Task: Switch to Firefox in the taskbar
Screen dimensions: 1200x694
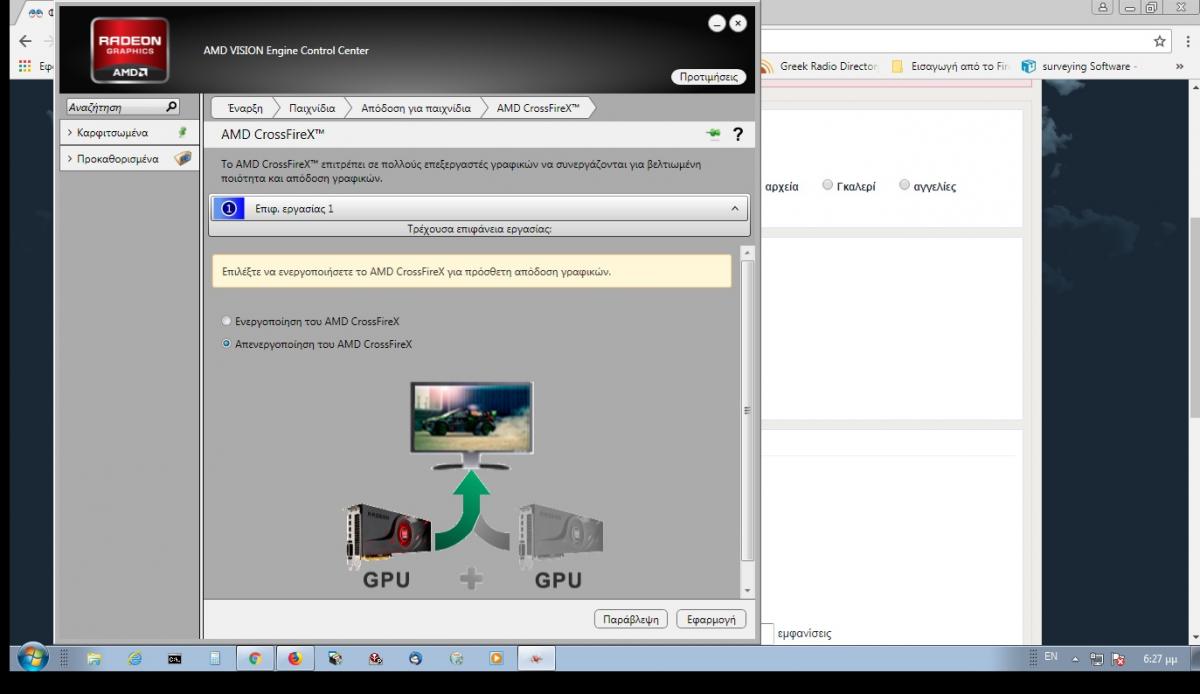Action: coord(295,659)
